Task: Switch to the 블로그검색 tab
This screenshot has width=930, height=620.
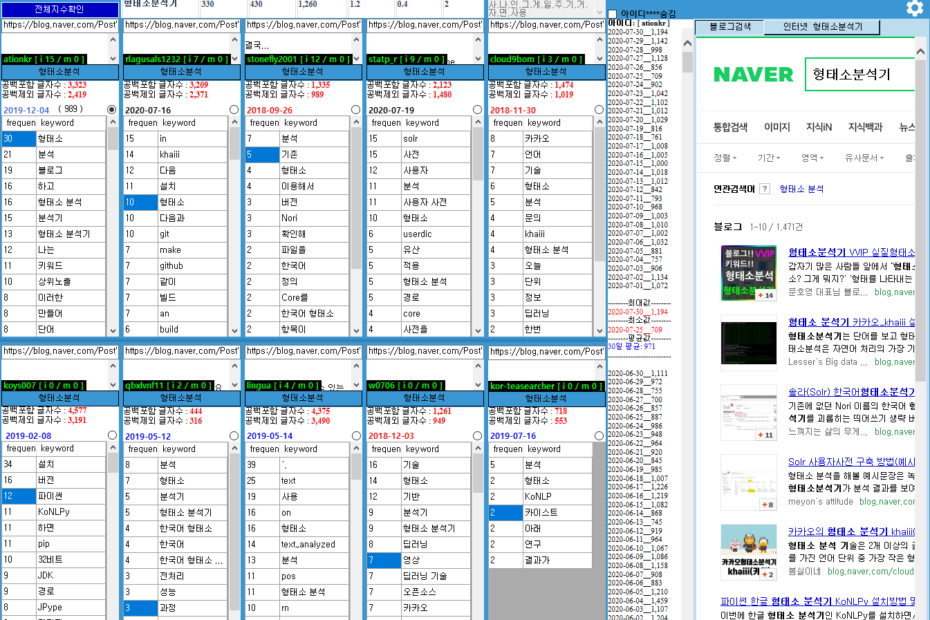Action: tap(730, 27)
